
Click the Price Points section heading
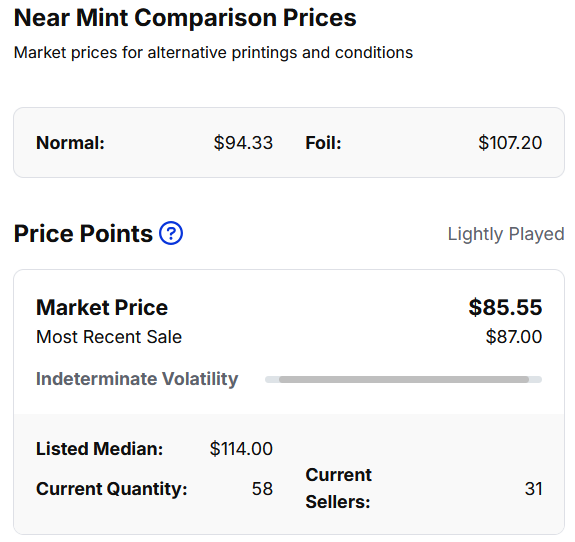point(83,234)
